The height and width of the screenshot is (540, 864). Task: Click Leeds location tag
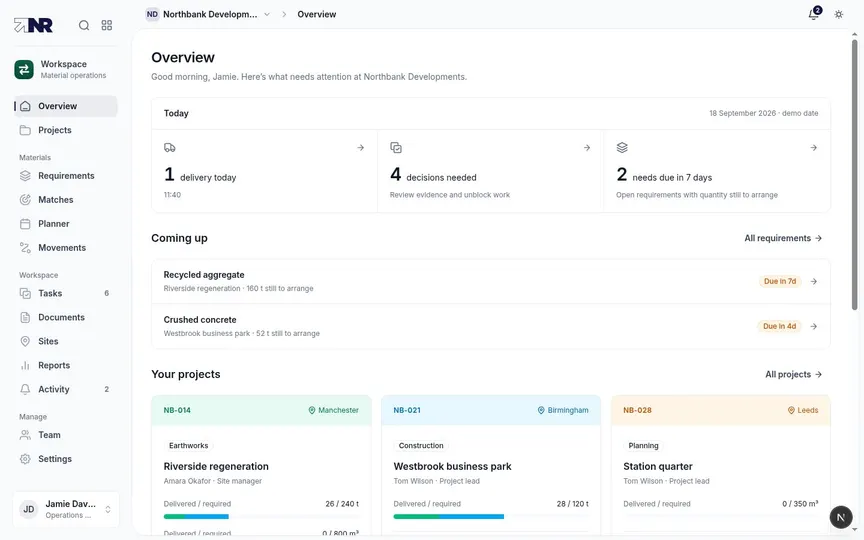point(803,410)
